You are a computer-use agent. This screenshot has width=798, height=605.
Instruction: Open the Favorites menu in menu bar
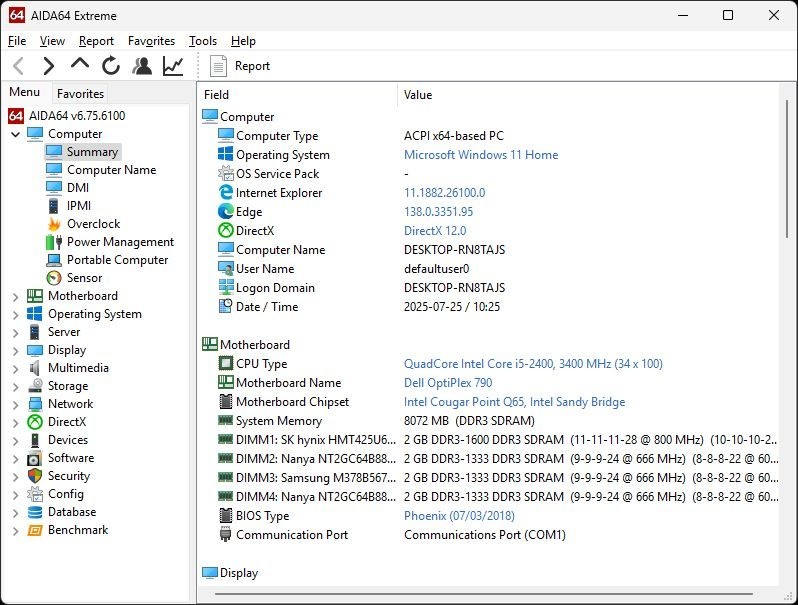[x=151, y=41]
